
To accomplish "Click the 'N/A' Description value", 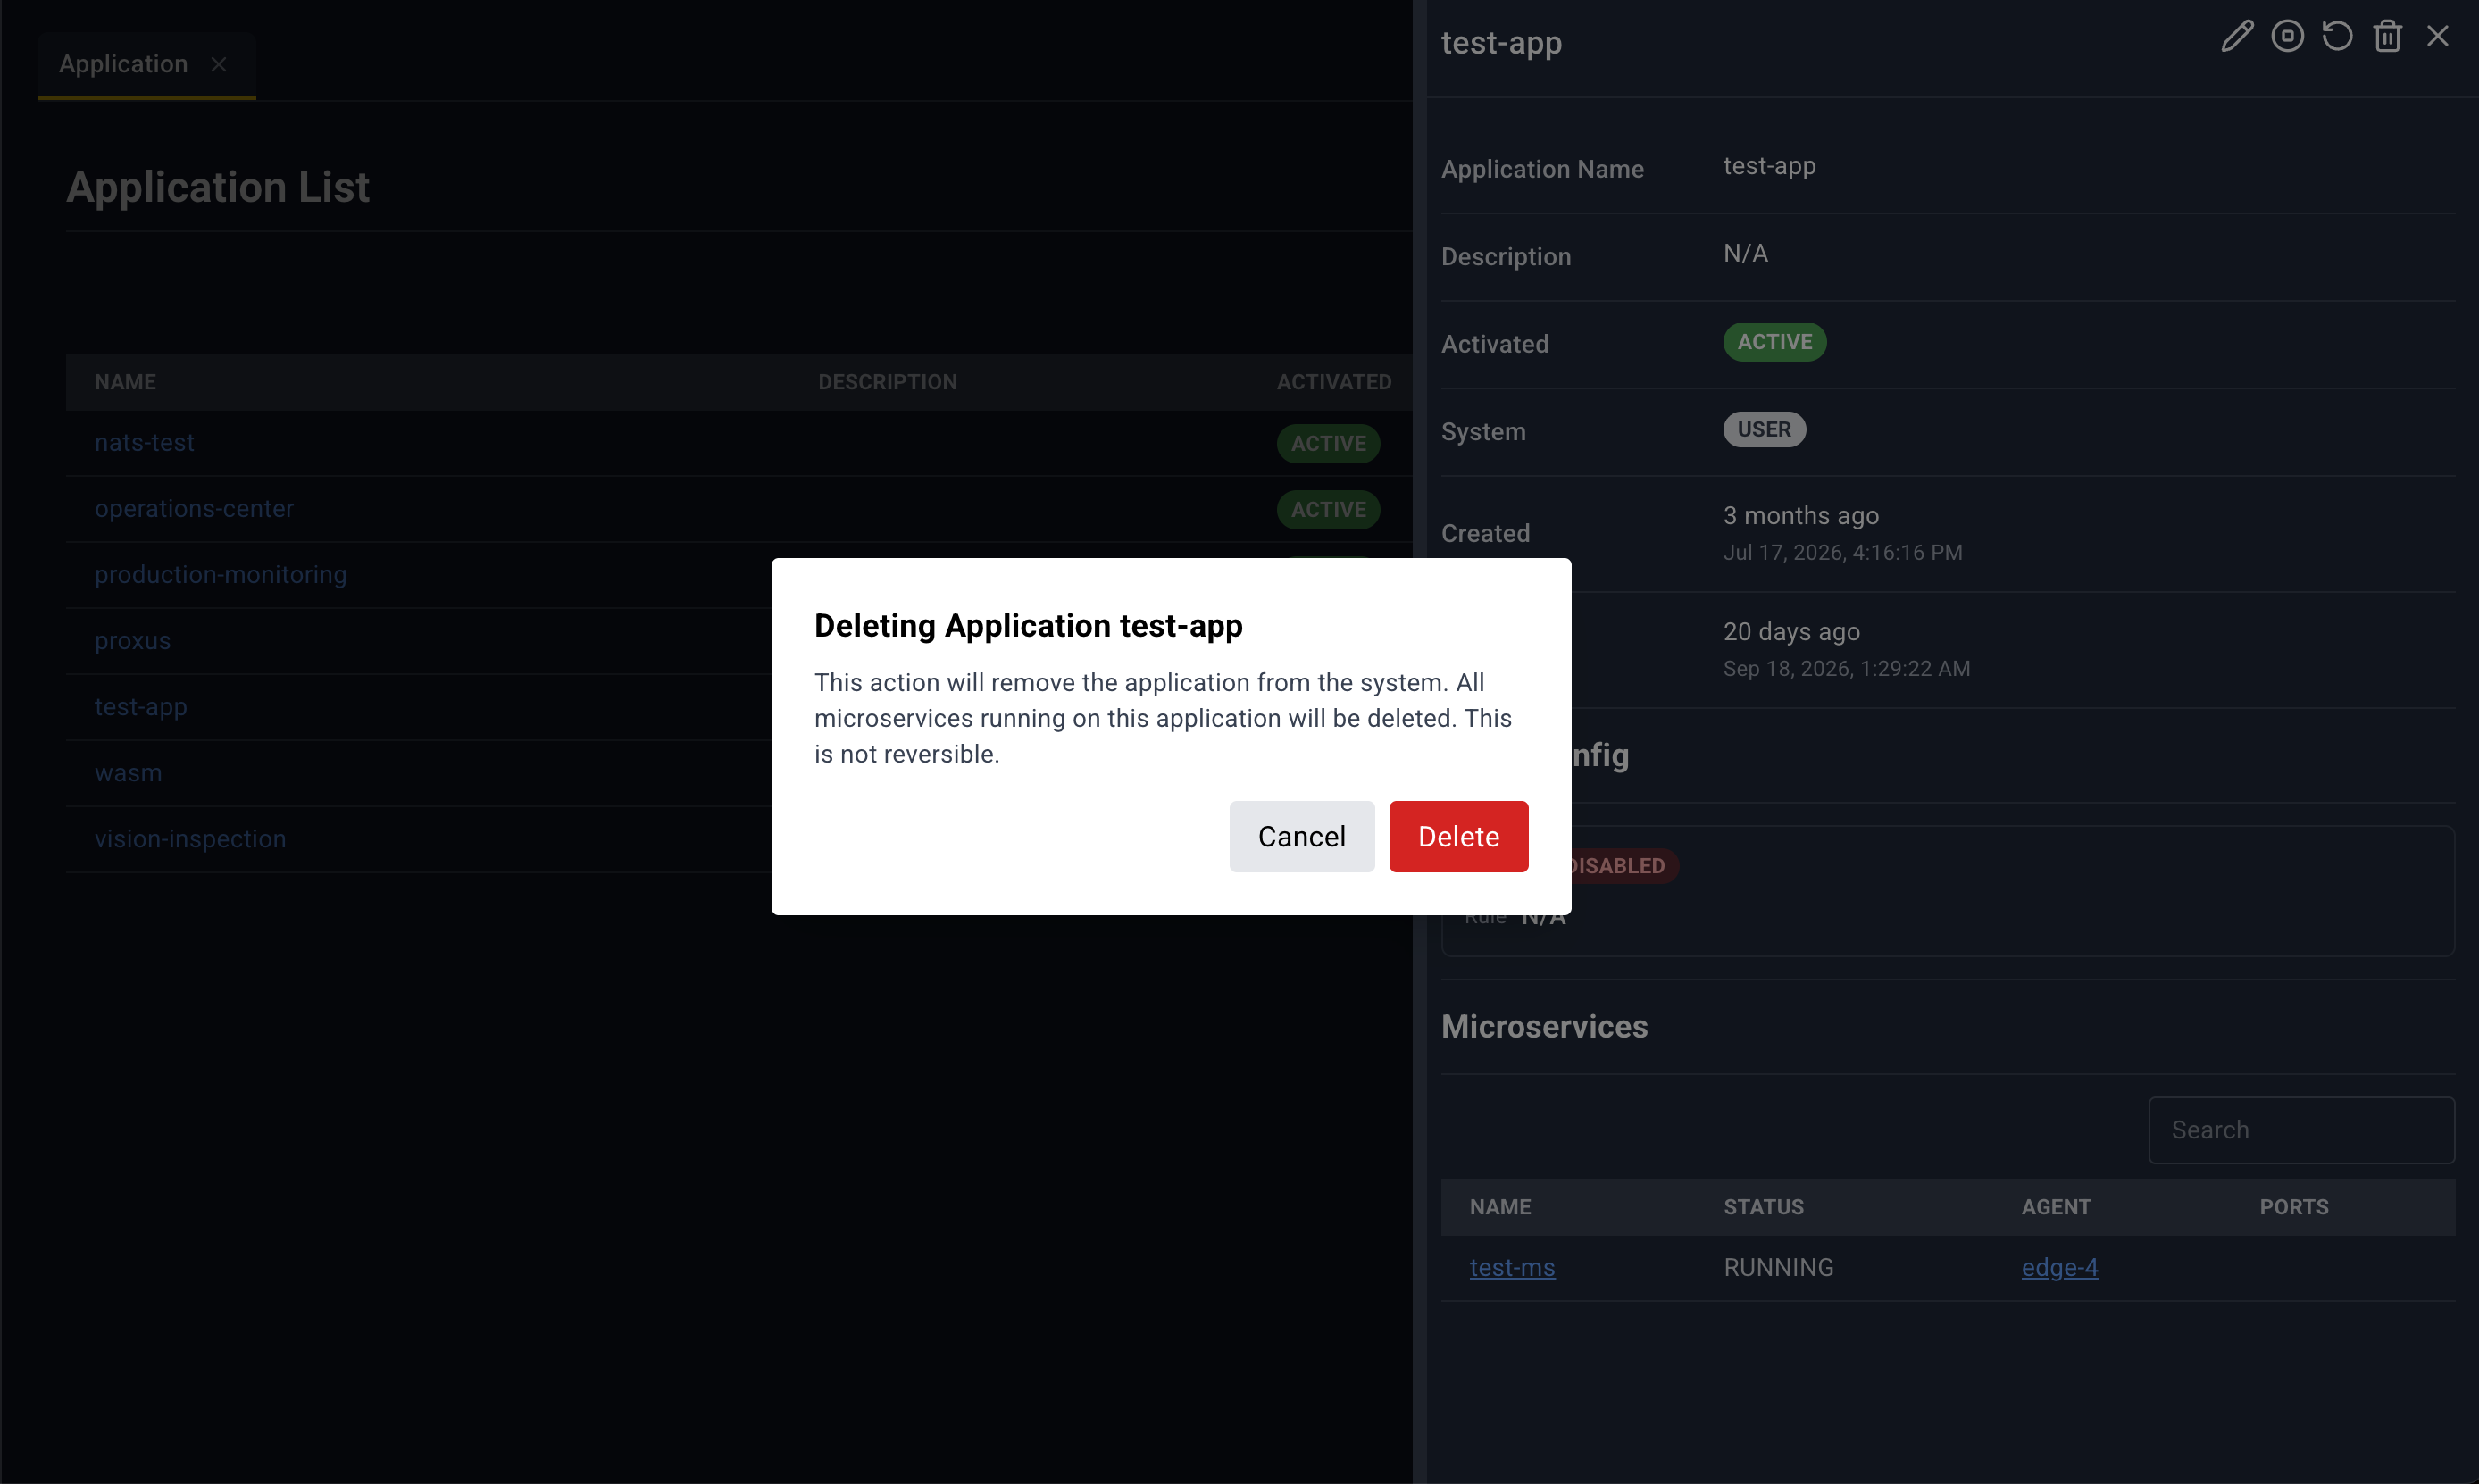I will coord(1745,253).
